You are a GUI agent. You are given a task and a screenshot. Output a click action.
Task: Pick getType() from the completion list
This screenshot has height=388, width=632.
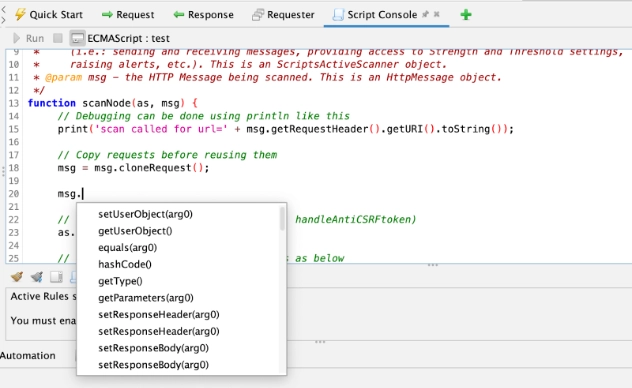click(x=120, y=281)
